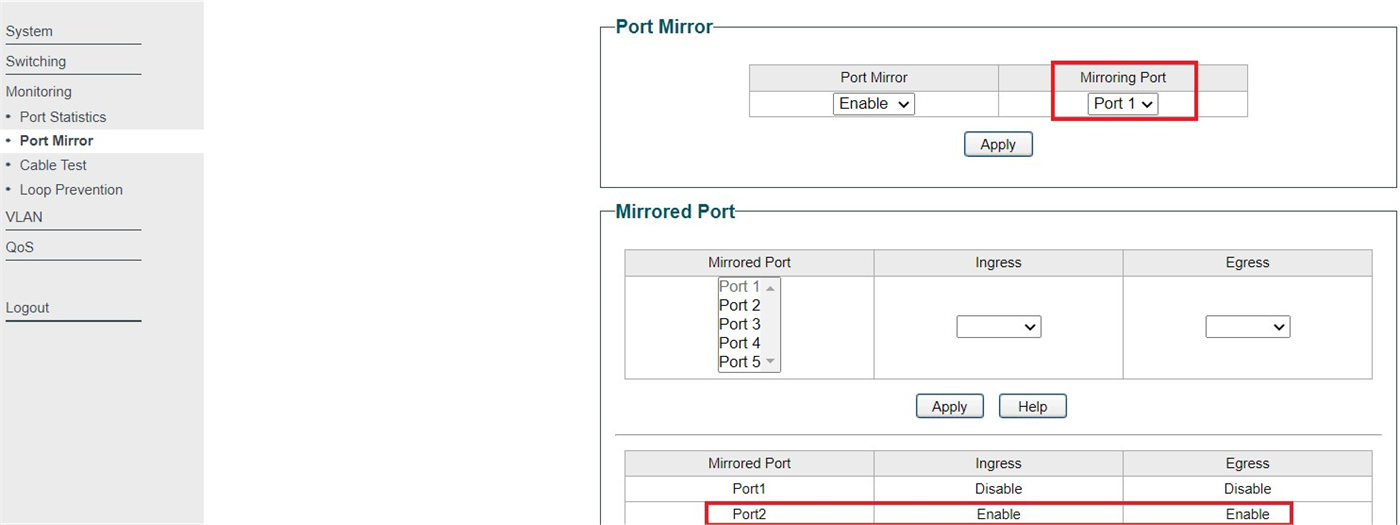The width and height of the screenshot is (1400, 525).
Task: Click Apply under Mirrored Port section
Action: pyautogui.click(x=949, y=407)
